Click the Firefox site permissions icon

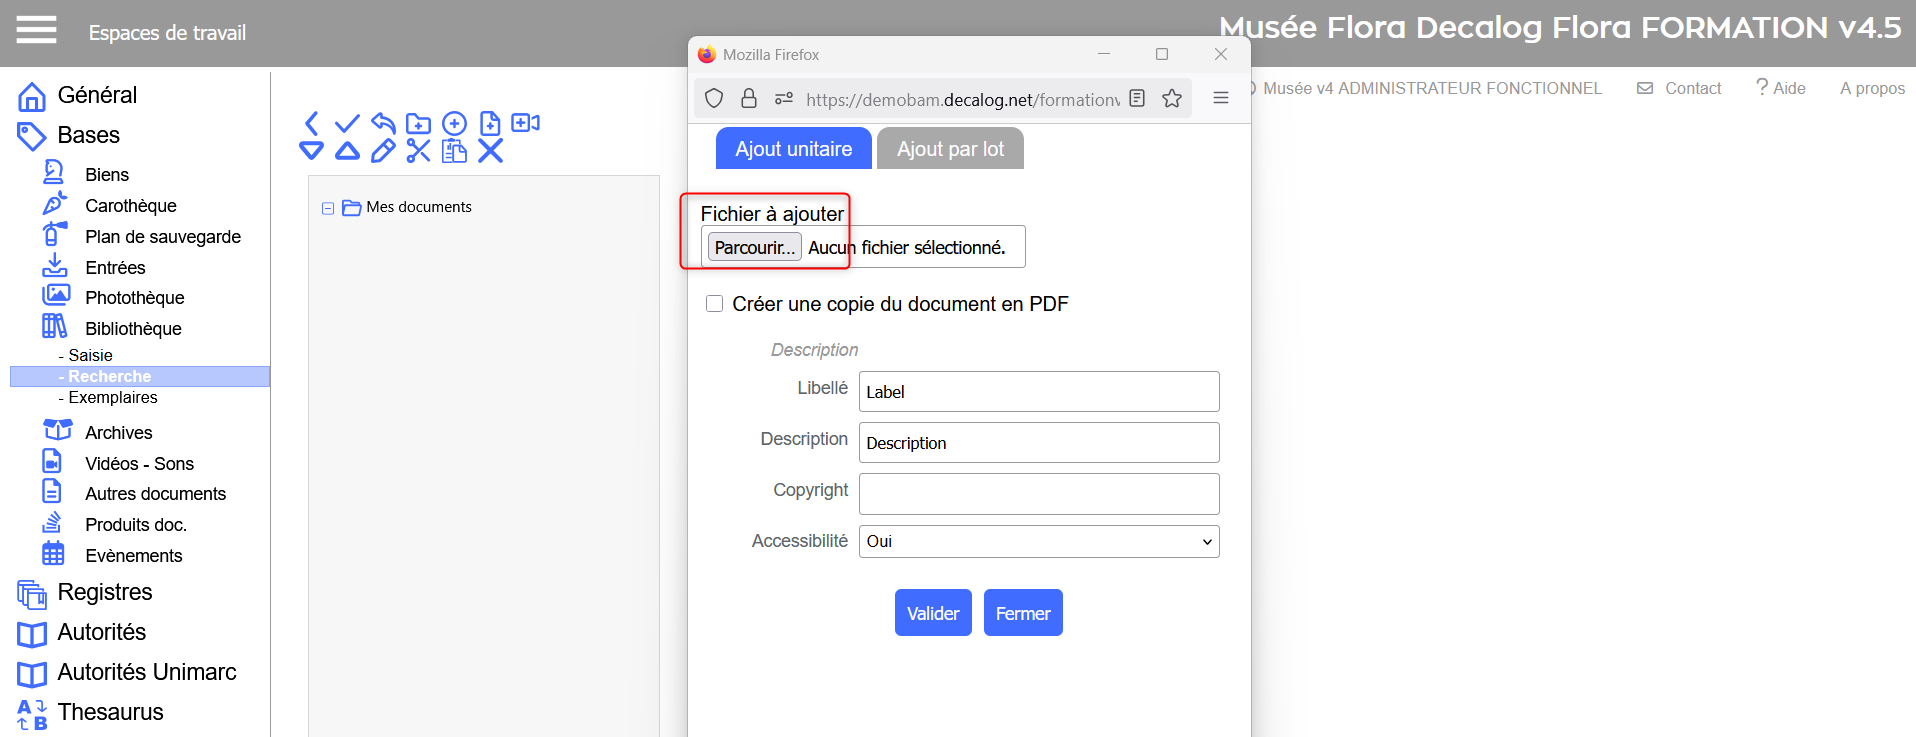click(784, 98)
